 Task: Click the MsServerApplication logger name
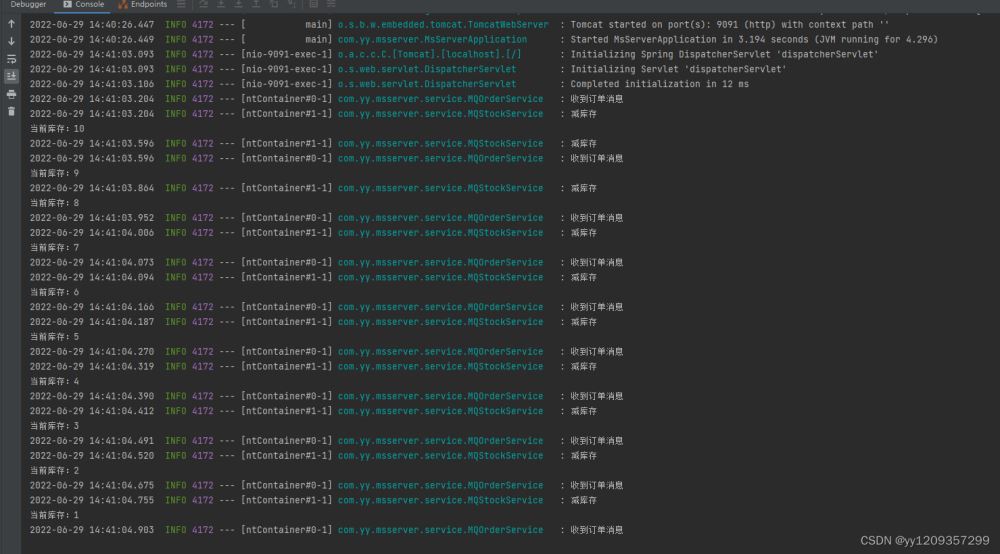[x=432, y=39]
